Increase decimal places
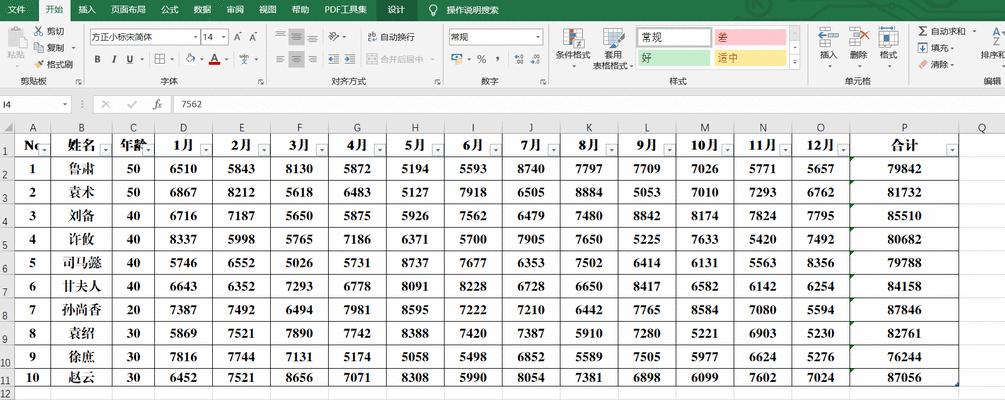This screenshot has height=400, width=1005. [519, 59]
